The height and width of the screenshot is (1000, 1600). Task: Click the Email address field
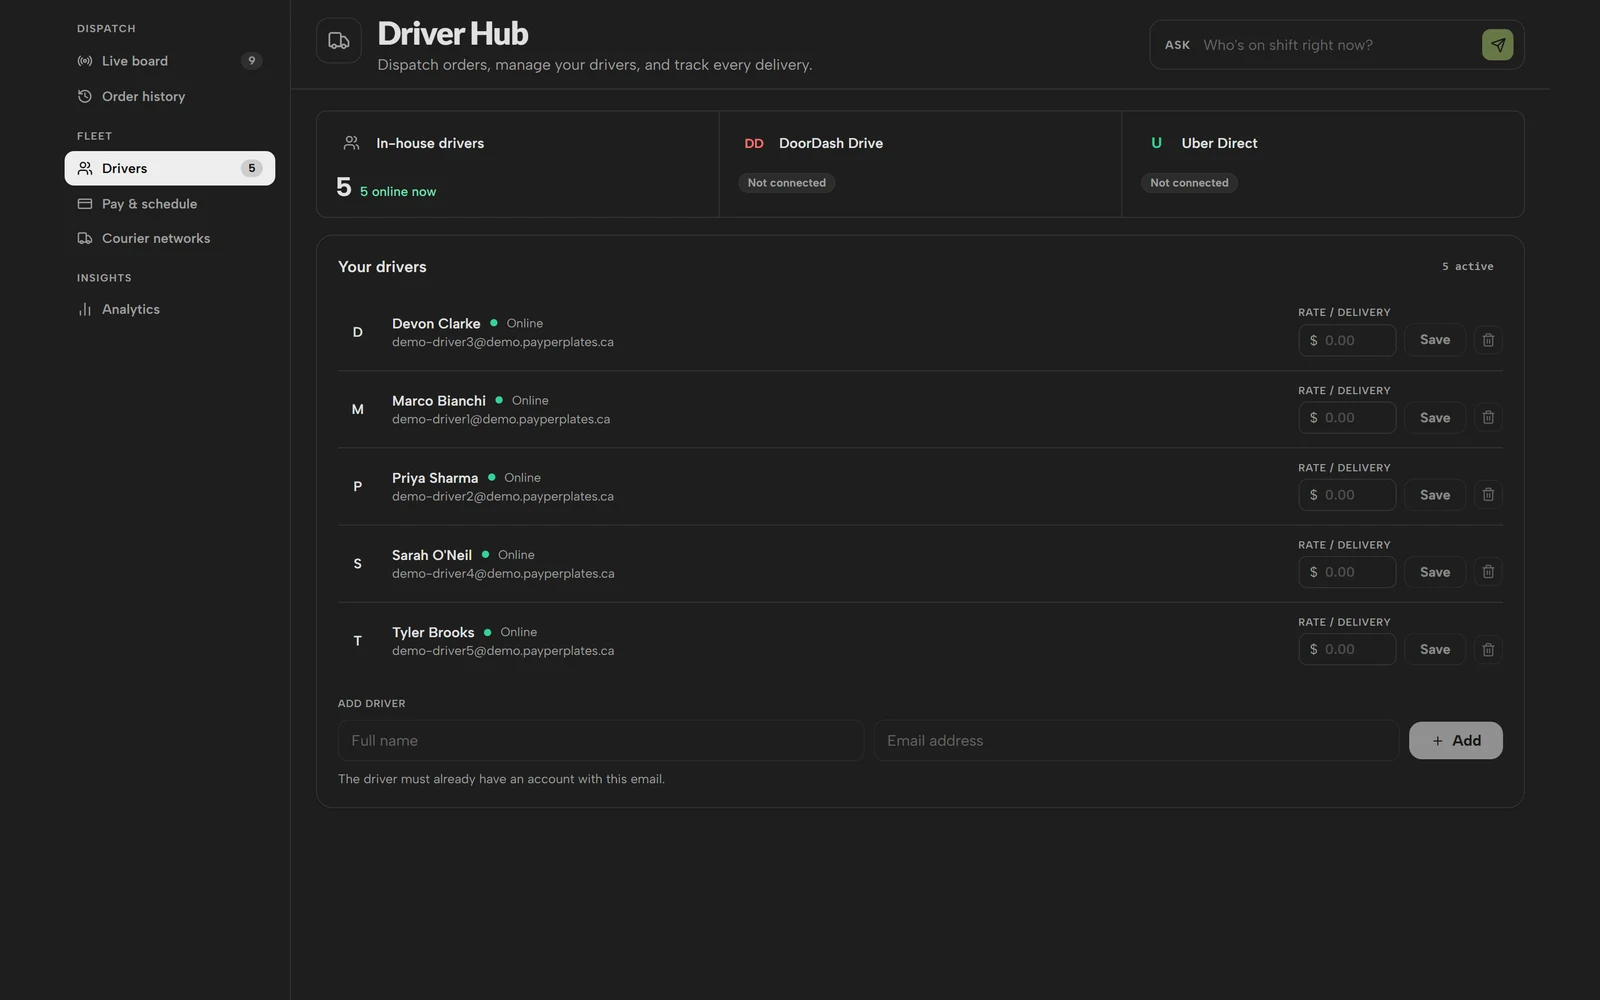(x=1136, y=741)
